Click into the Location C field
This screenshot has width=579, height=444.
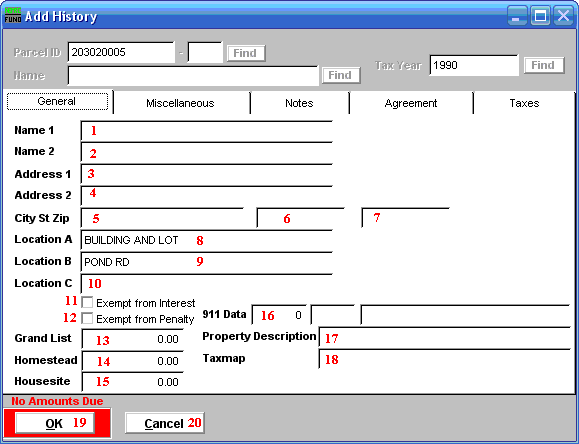pyautogui.click(x=206, y=284)
